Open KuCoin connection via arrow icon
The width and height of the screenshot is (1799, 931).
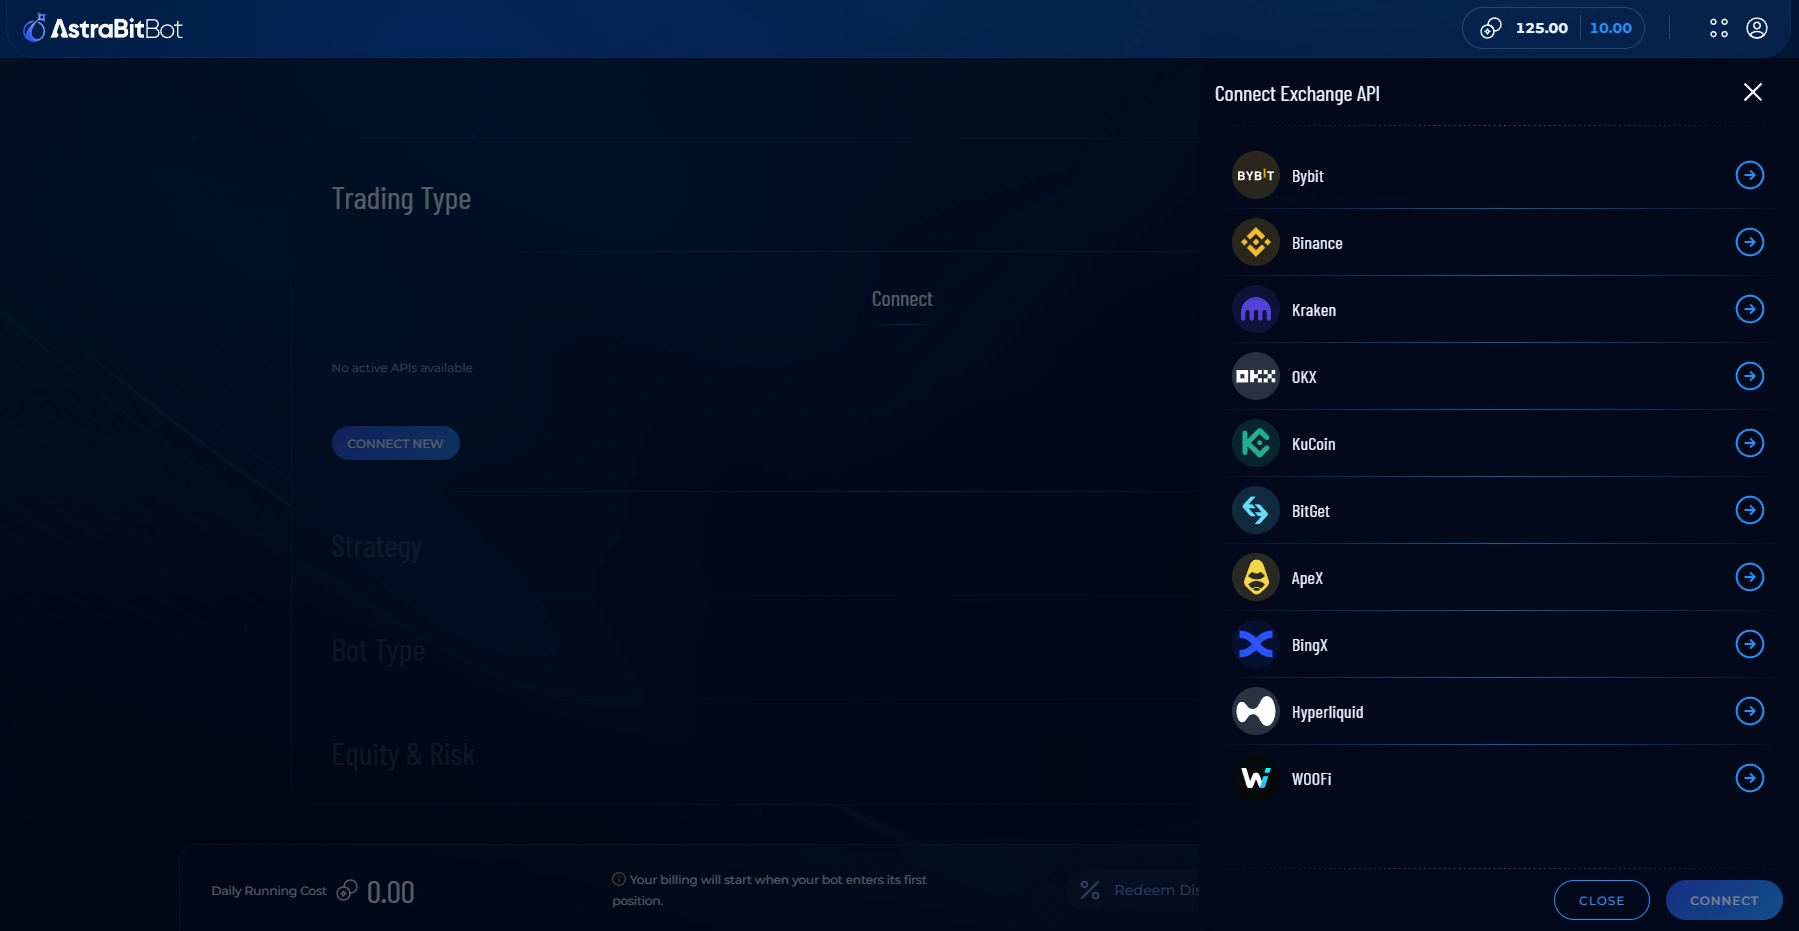tap(1750, 443)
